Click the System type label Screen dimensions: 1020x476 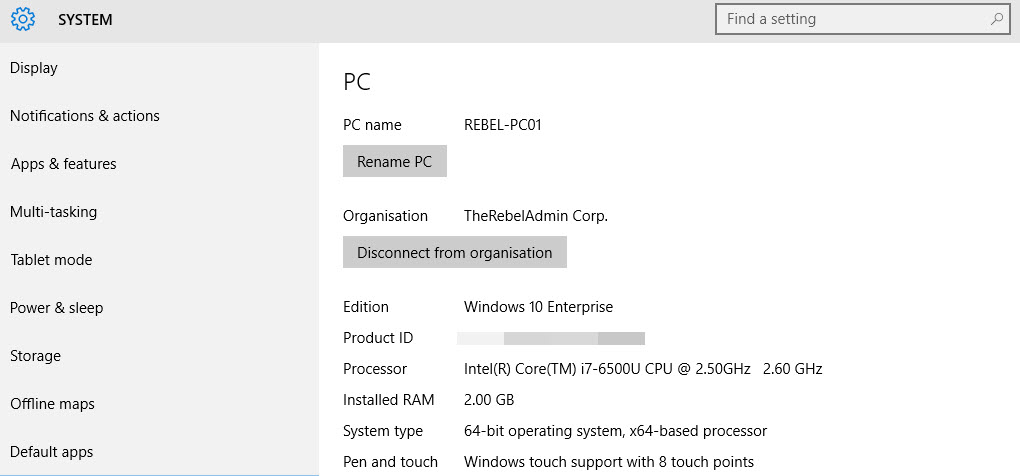(383, 431)
